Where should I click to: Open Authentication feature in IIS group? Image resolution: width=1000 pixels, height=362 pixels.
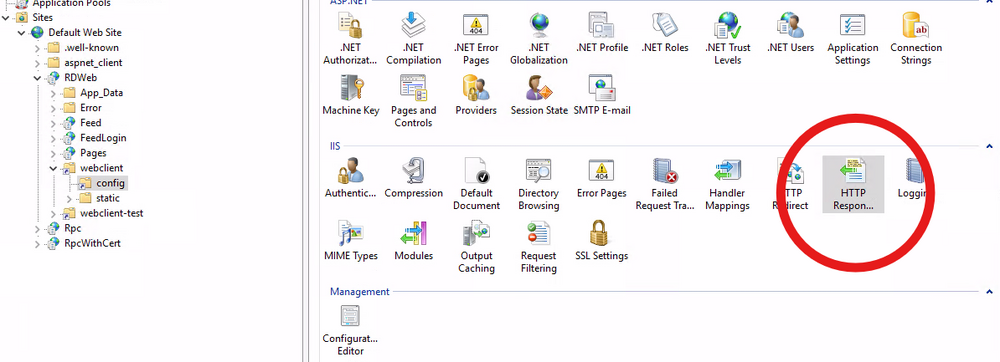coord(350,178)
